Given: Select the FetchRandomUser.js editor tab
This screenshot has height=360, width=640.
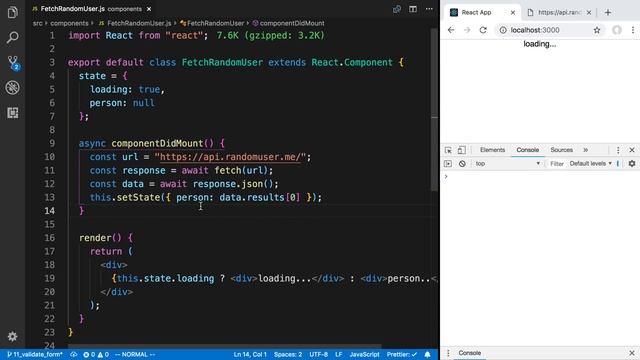Looking at the screenshot, I should [92, 9].
